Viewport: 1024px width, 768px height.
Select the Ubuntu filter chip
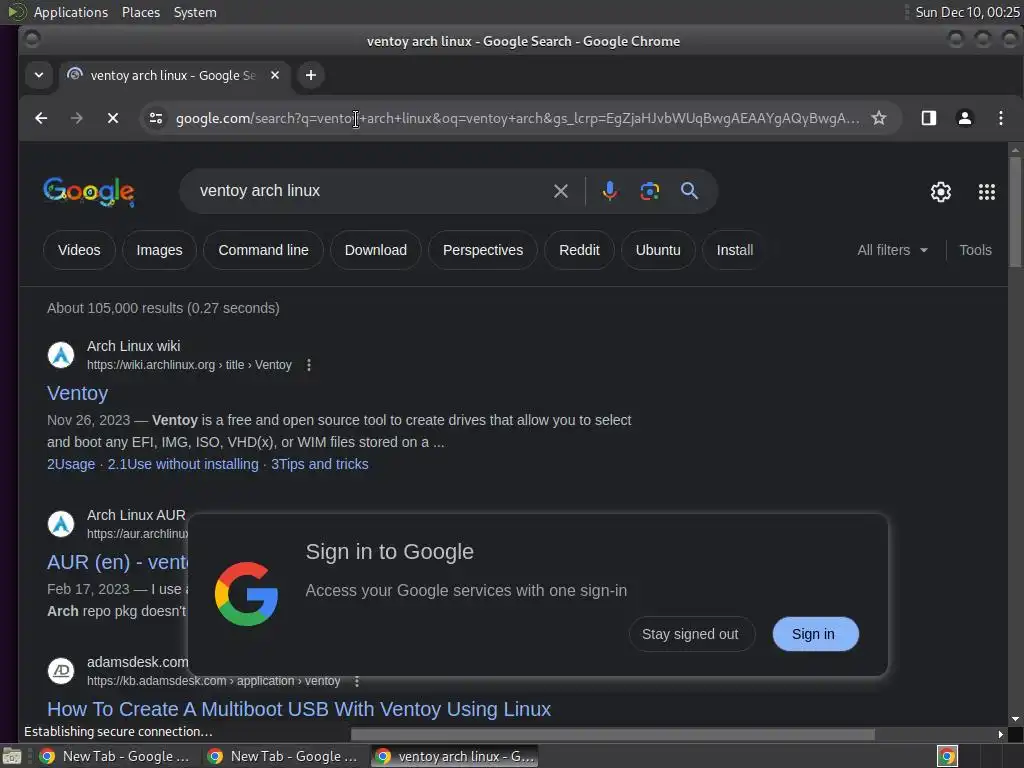pos(658,250)
